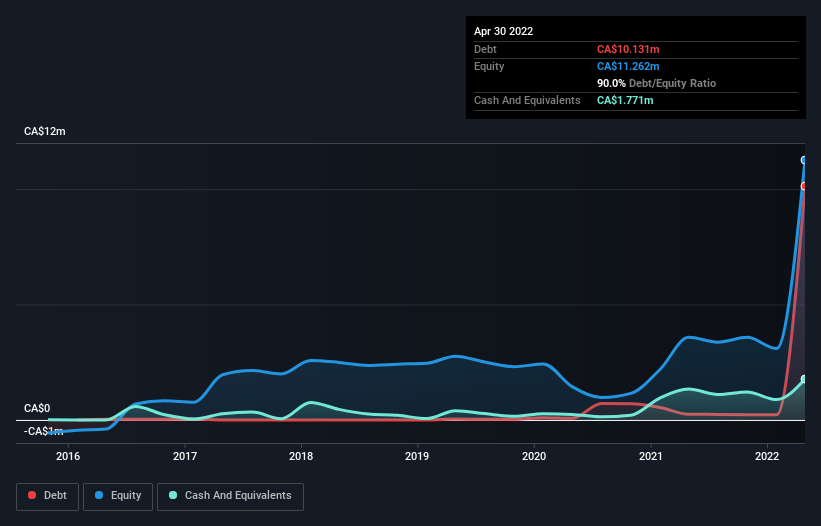The width and height of the screenshot is (821, 526).
Task: Click the 2020 x-axis label
Action: point(534,456)
